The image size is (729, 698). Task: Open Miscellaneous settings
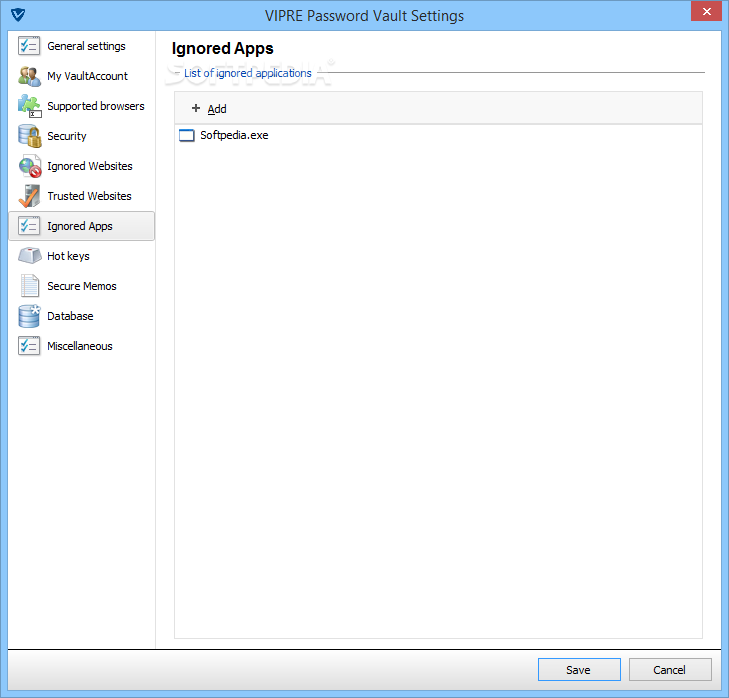[x=81, y=346]
